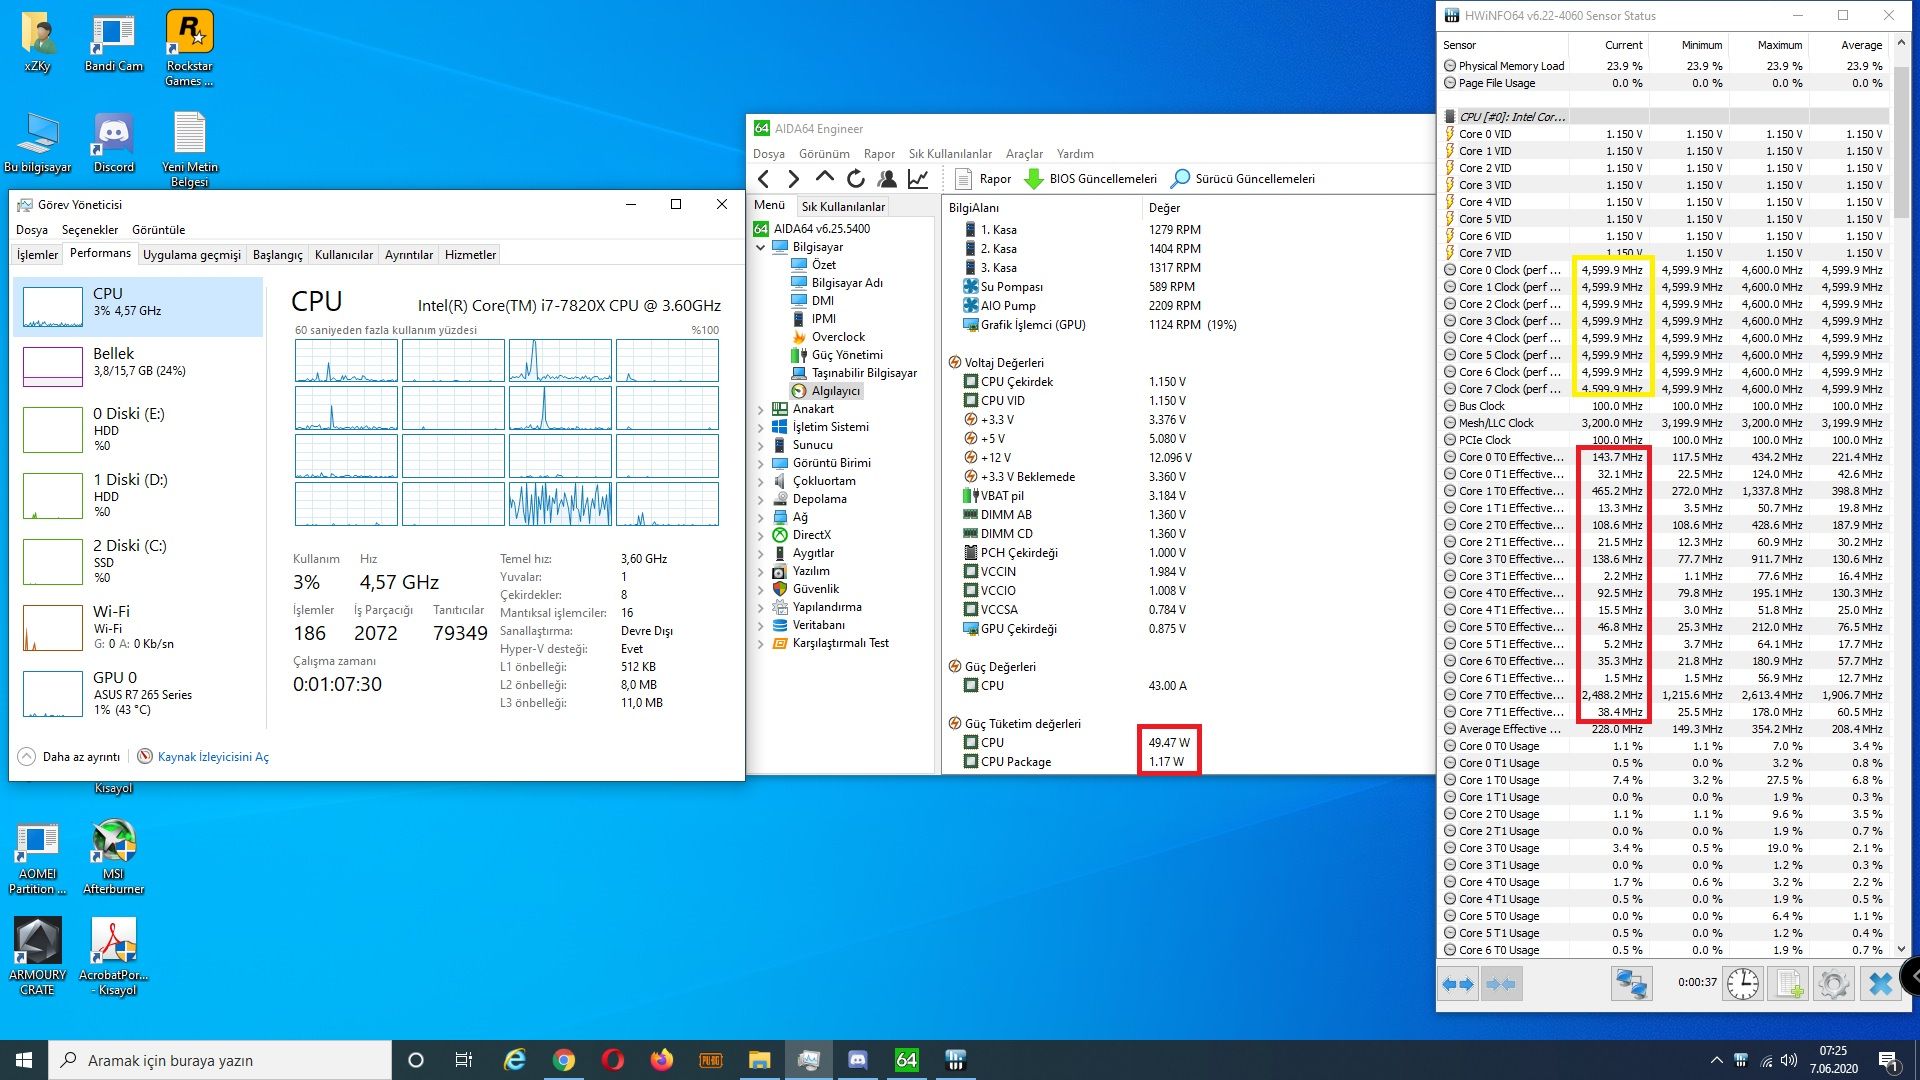Reset HWiNFO min/max values with arrows icon
Image resolution: width=1920 pixels, height=1080 pixels.
[1459, 983]
